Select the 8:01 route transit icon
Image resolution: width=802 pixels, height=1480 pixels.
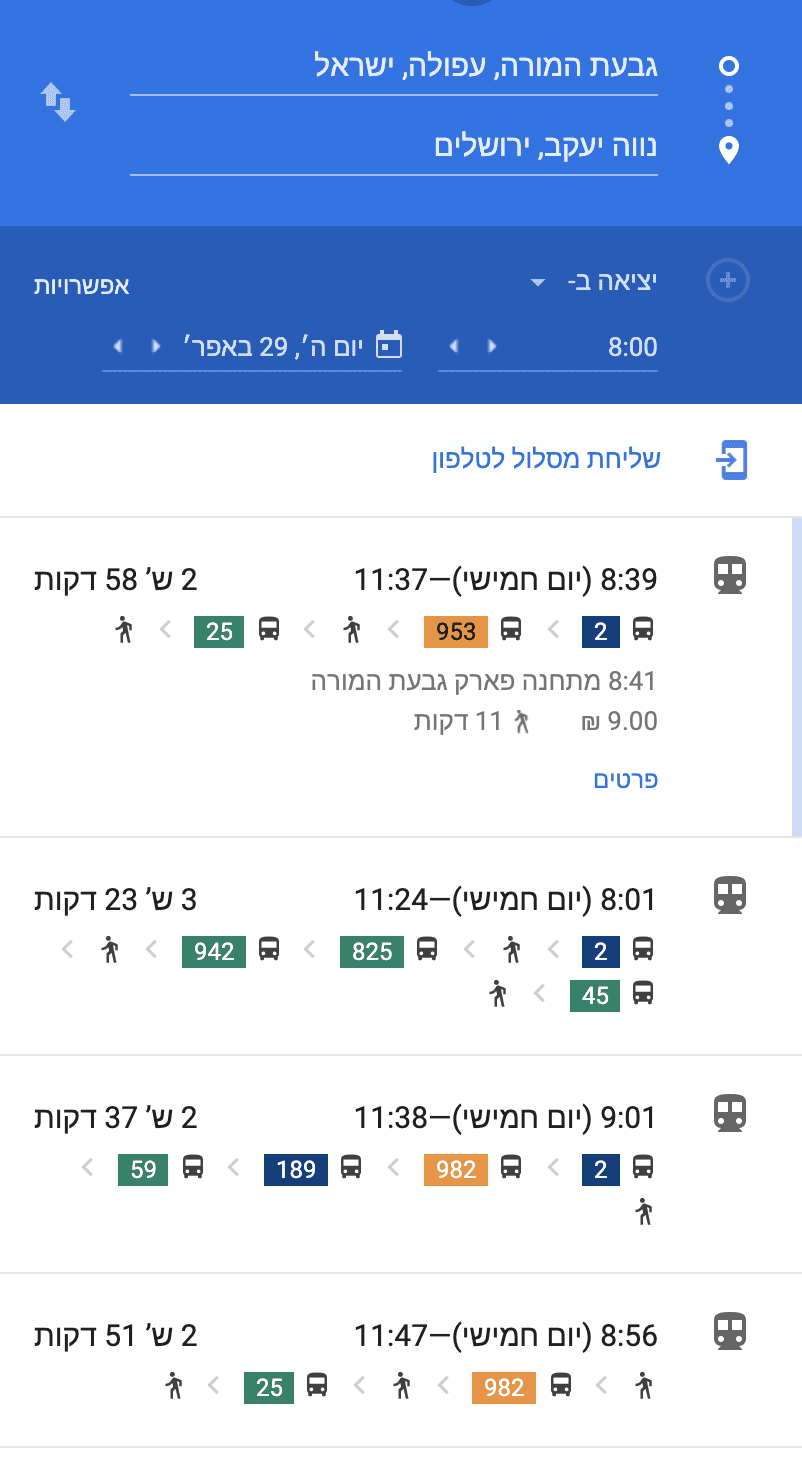[730, 895]
